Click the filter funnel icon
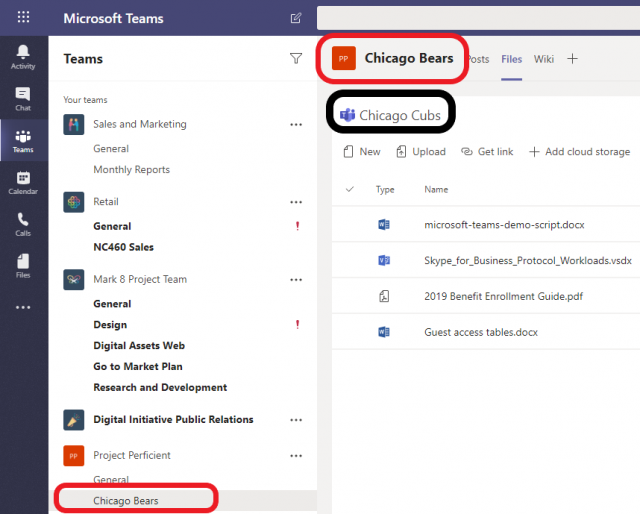The height and width of the screenshot is (514, 640). [x=296, y=59]
